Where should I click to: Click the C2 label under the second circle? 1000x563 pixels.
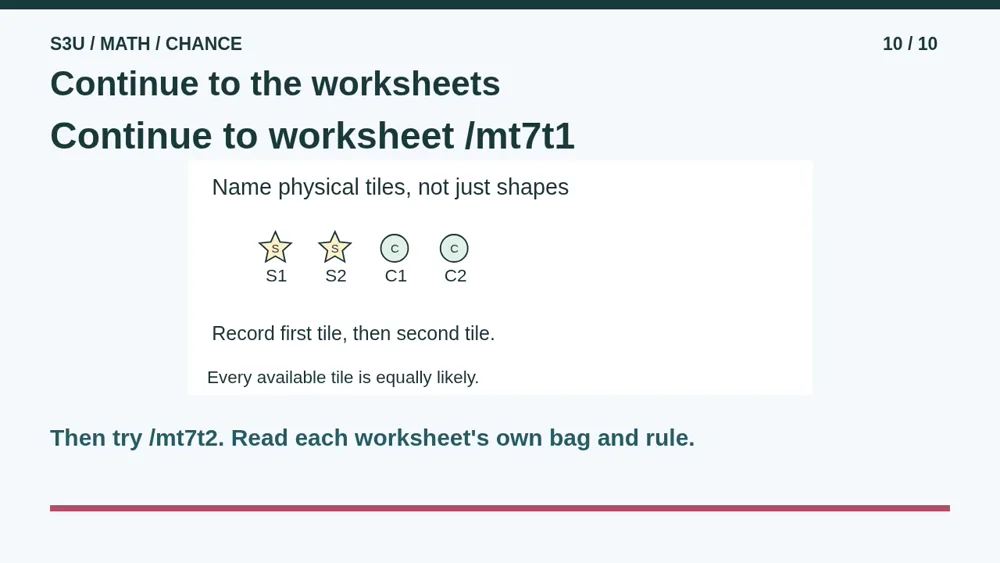pos(455,276)
